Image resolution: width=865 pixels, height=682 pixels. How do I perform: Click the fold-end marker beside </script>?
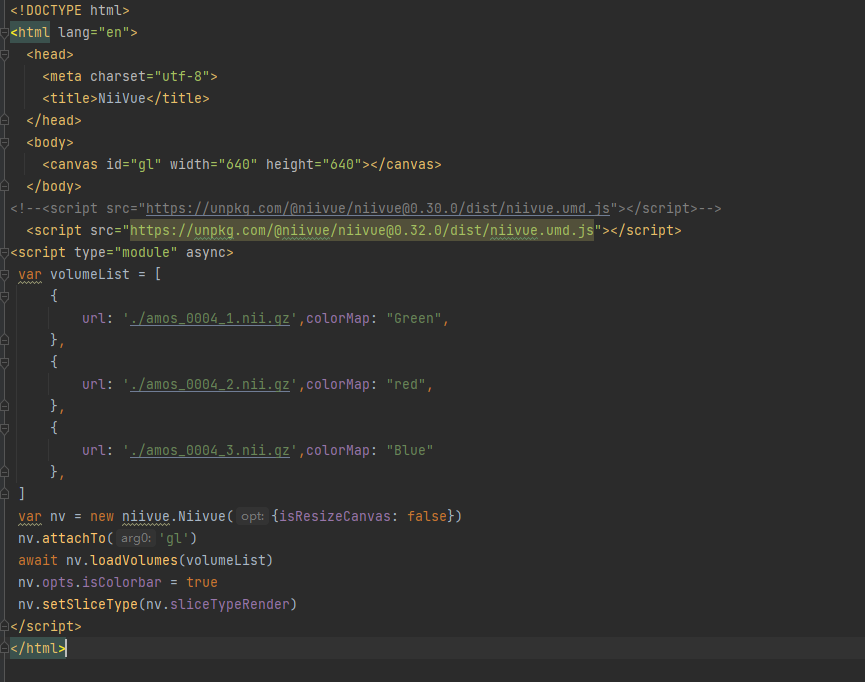pos(5,626)
